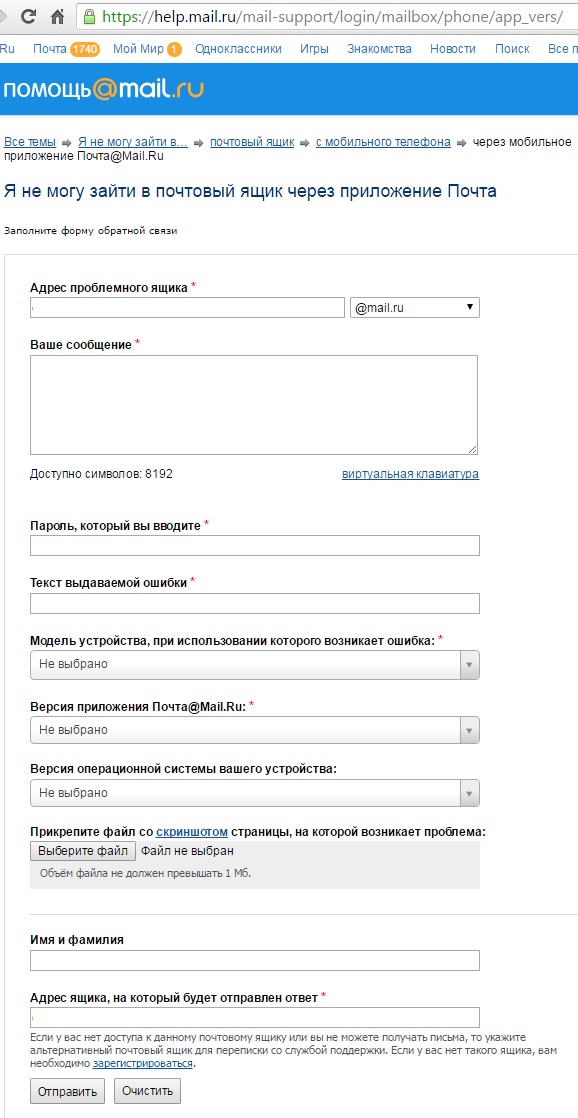This screenshot has width=578, height=1118.
Task: Open the @mail.ru domain dropdown
Action: 415,307
